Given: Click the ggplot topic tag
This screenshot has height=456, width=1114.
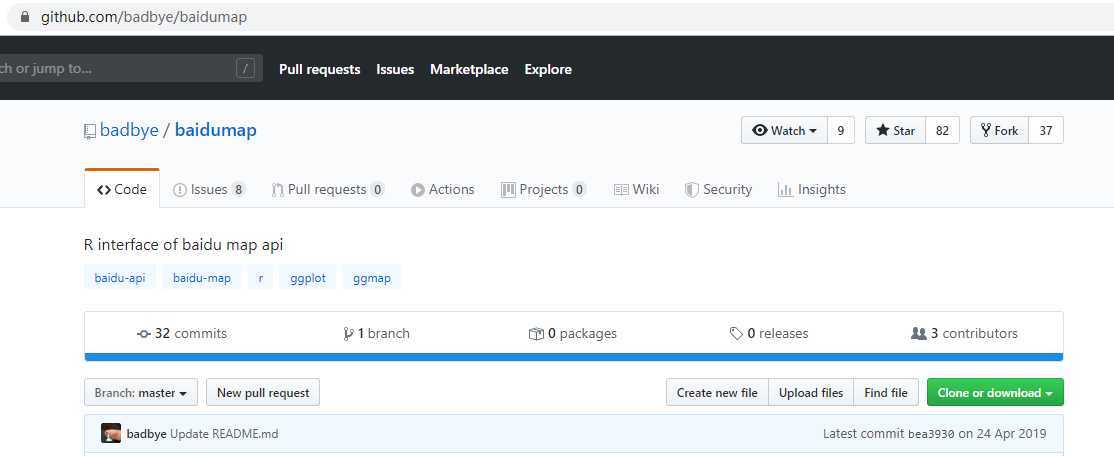Looking at the screenshot, I should pos(308,278).
